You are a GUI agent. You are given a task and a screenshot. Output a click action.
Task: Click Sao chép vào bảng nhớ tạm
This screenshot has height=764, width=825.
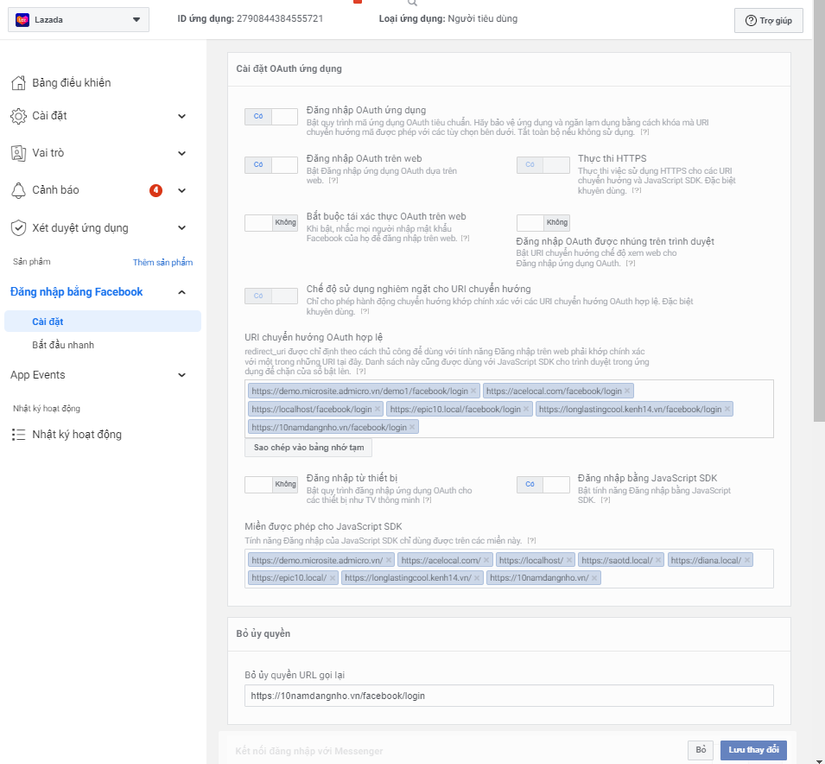309,447
